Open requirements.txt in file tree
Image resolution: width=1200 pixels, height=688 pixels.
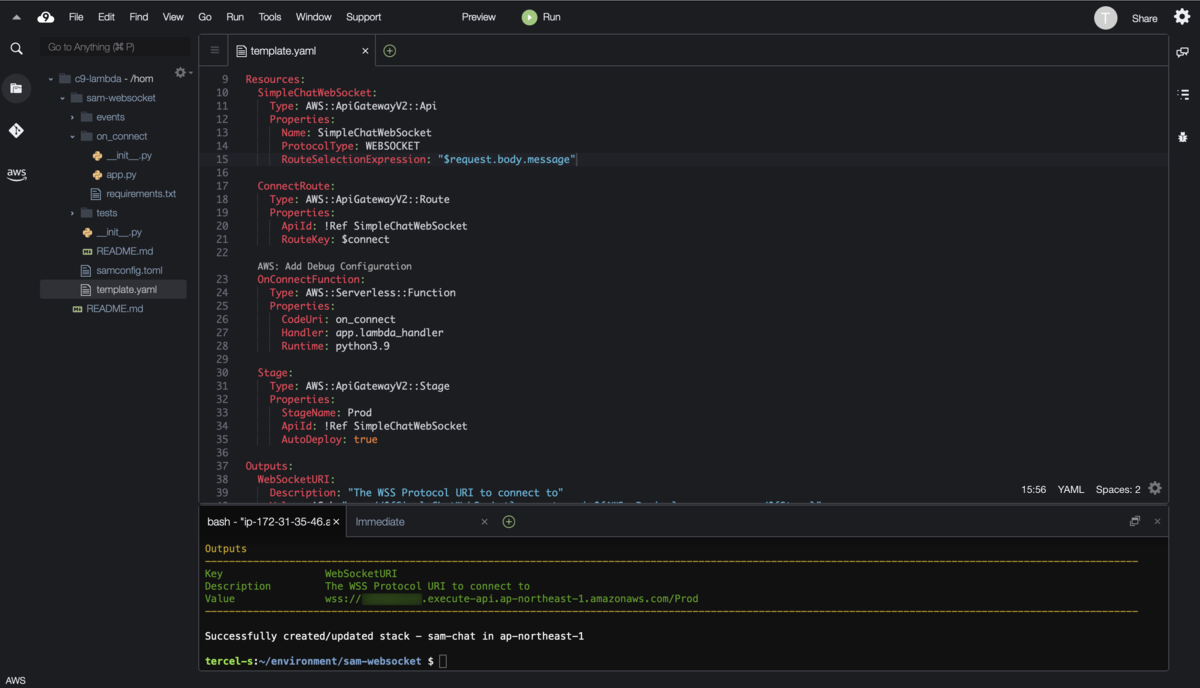pyautogui.click(x=141, y=194)
